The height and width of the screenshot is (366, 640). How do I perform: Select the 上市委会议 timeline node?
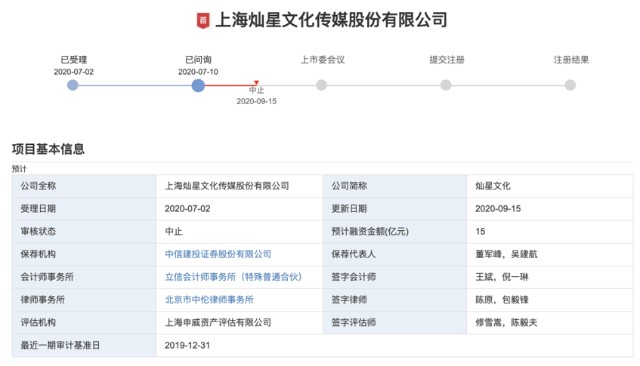322,85
